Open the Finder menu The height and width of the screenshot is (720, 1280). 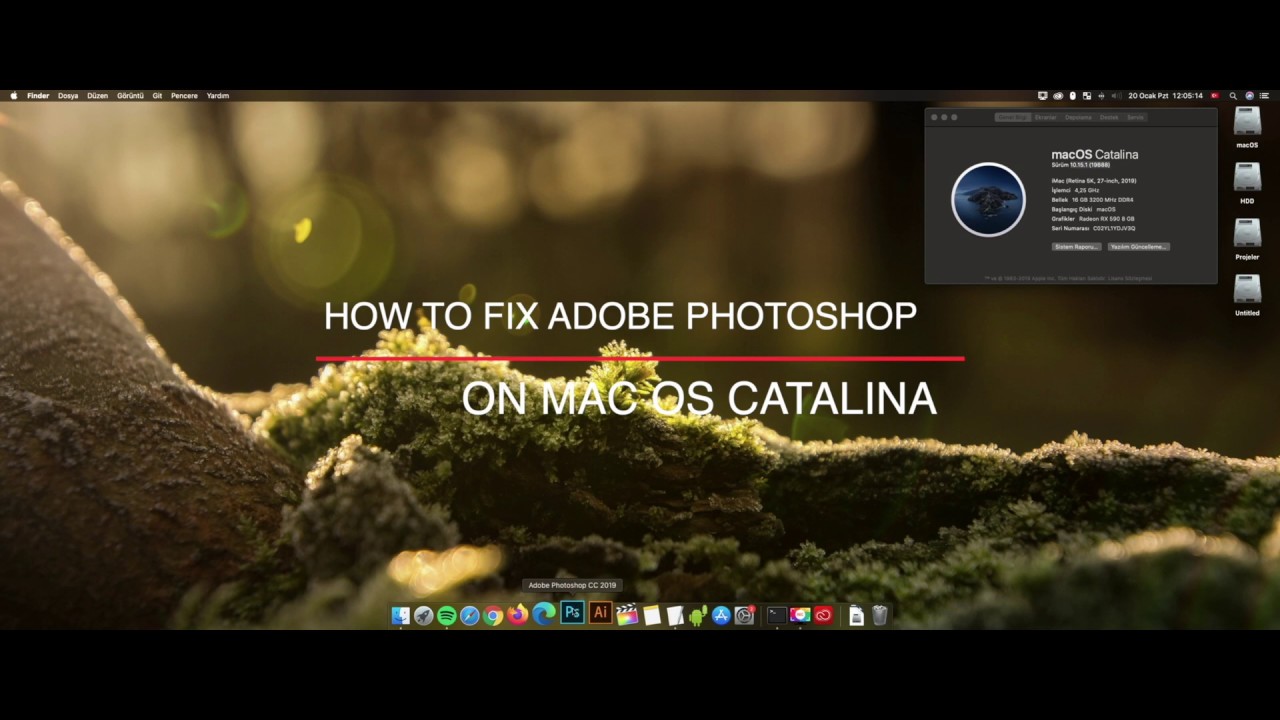pyautogui.click(x=38, y=96)
